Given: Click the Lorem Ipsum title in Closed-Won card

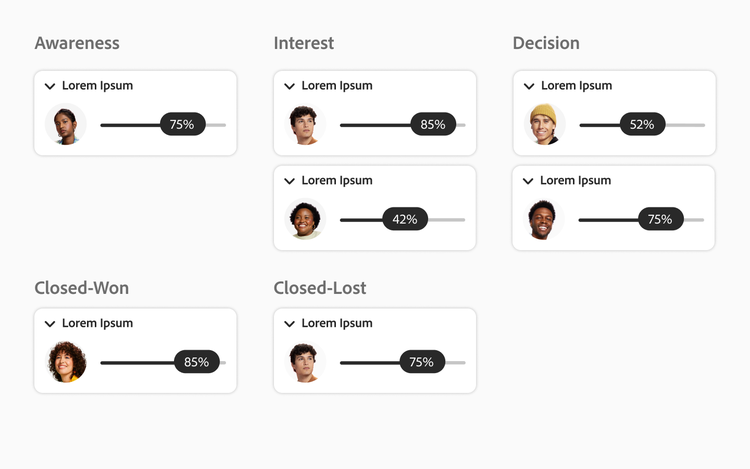Looking at the screenshot, I should tap(97, 324).
